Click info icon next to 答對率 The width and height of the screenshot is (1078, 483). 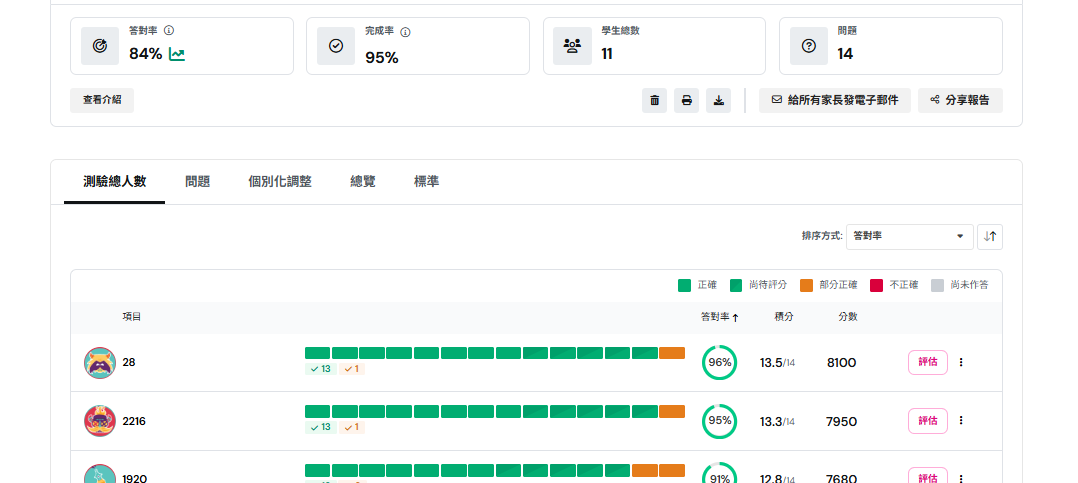point(169,31)
